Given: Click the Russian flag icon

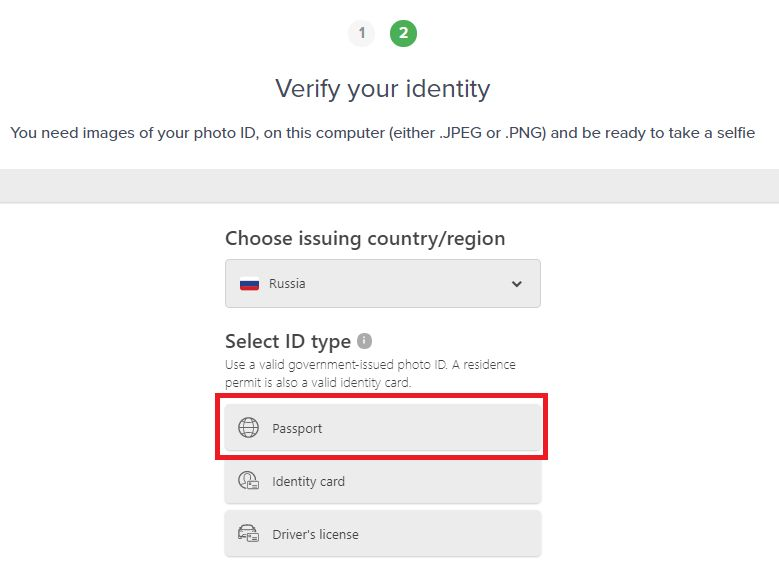Looking at the screenshot, I should tap(249, 284).
